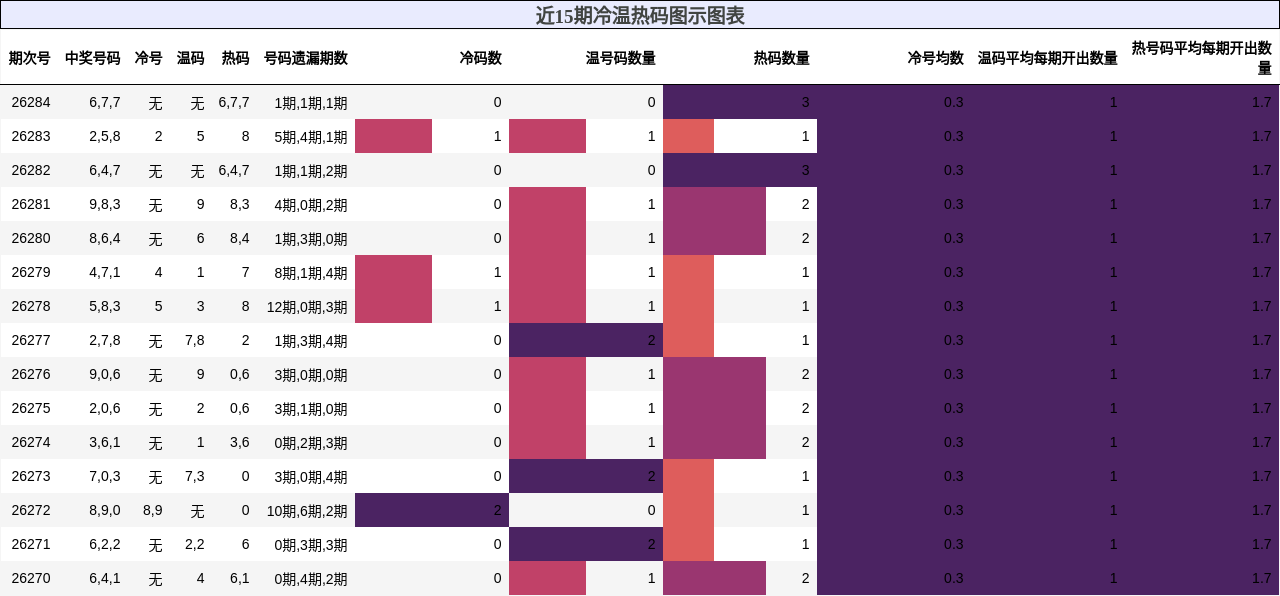This screenshot has height=596, width=1280.
Task: Select issue number 26282
Action: pyautogui.click(x=30, y=170)
